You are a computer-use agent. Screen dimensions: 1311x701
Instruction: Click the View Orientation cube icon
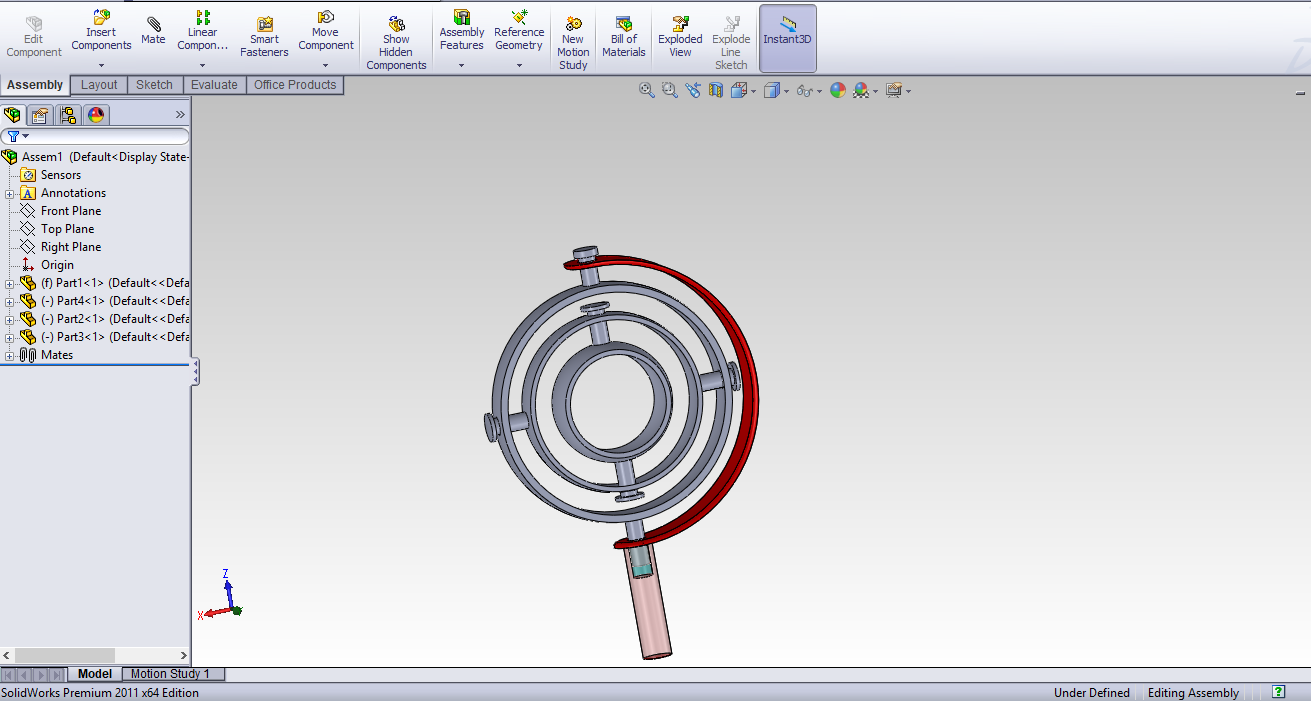(739, 90)
